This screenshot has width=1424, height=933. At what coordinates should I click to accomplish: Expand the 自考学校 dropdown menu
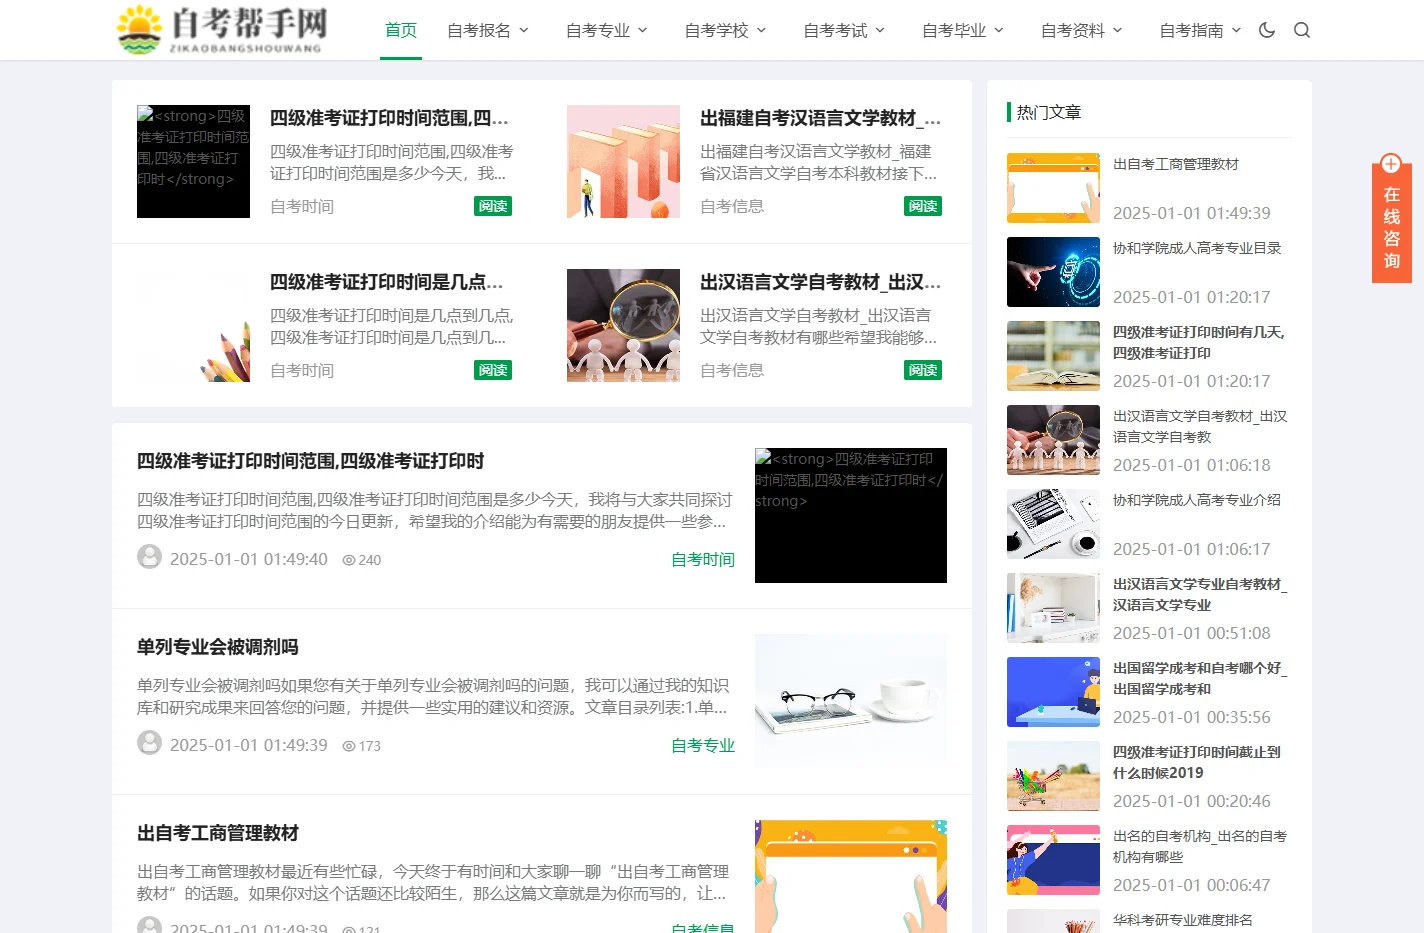click(726, 30)
